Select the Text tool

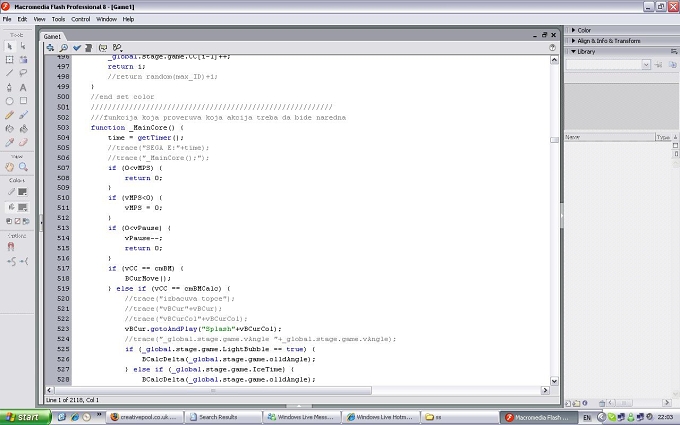coord(23,88)
